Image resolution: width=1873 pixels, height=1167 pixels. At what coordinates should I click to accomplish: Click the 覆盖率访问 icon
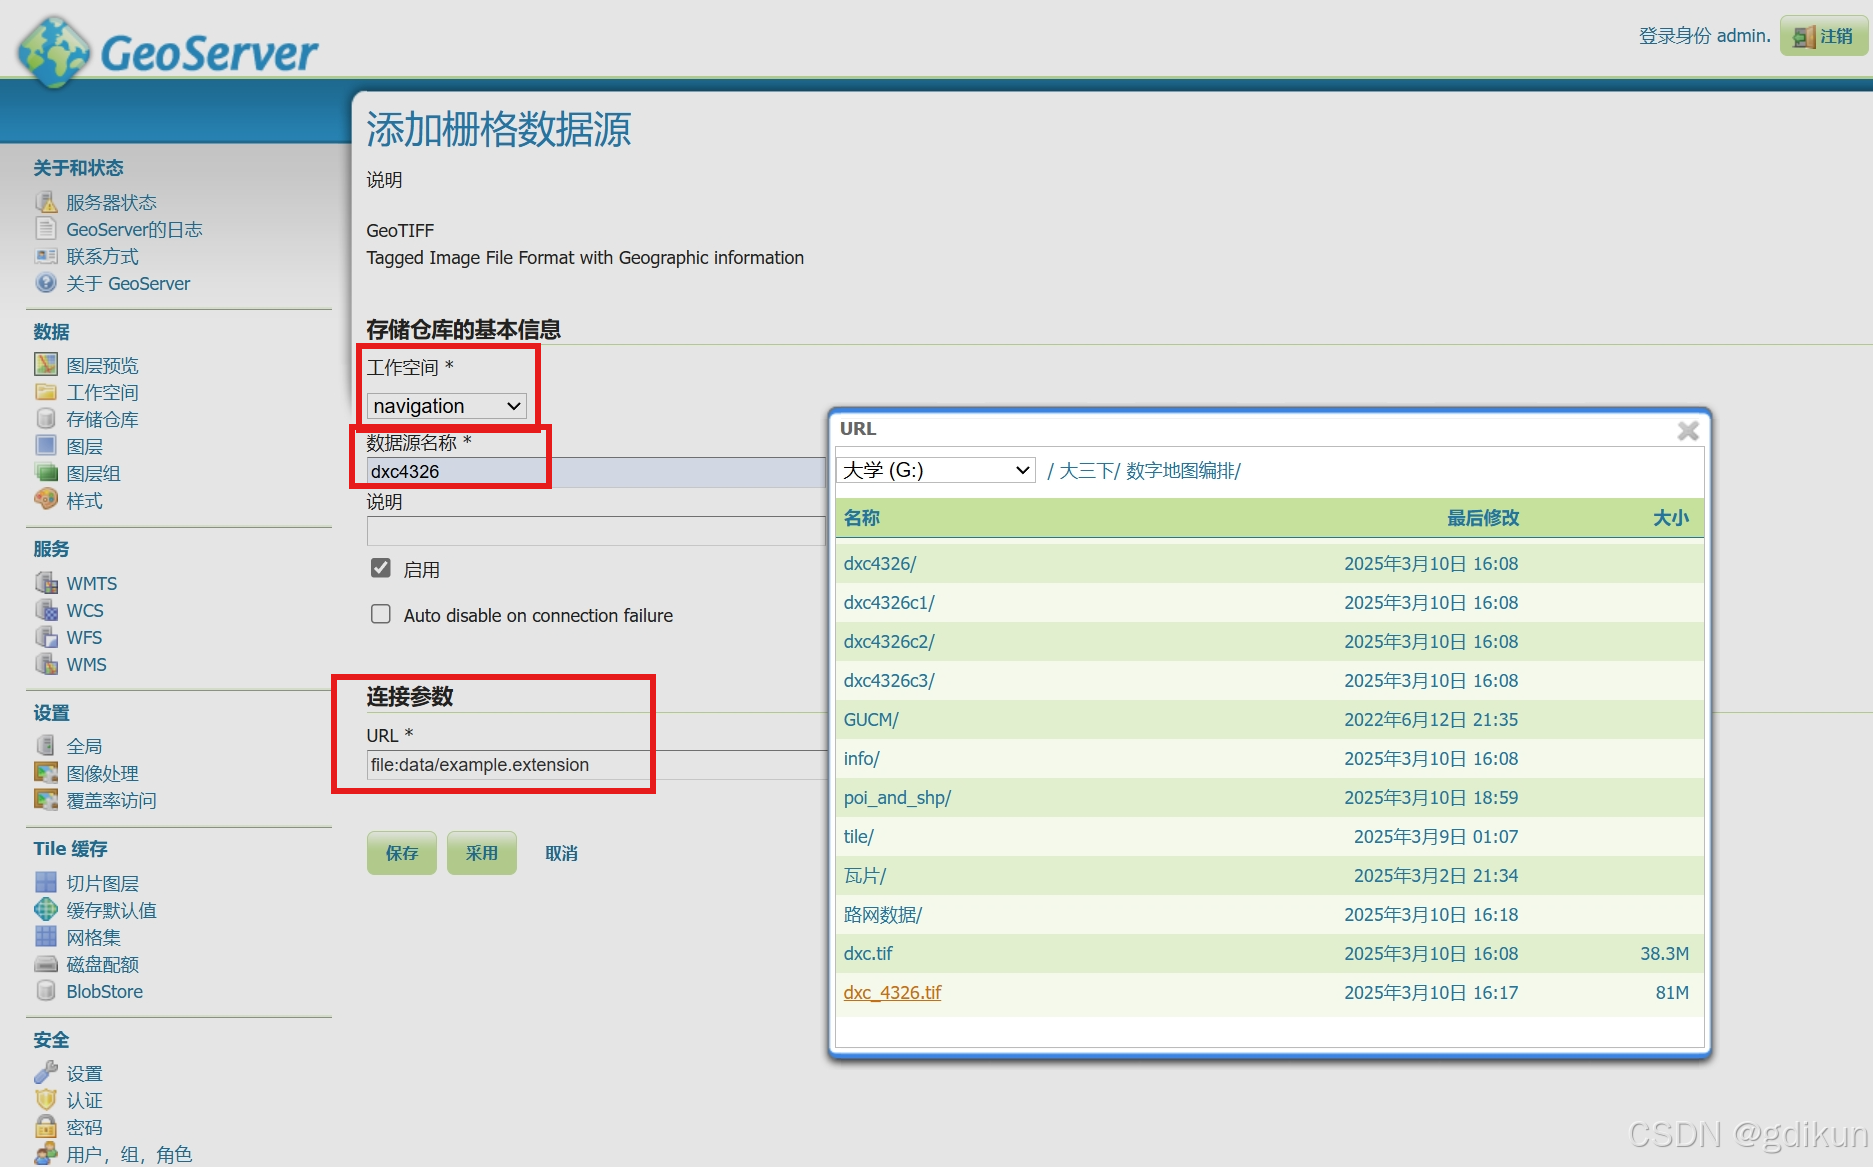tap(46, 800)
